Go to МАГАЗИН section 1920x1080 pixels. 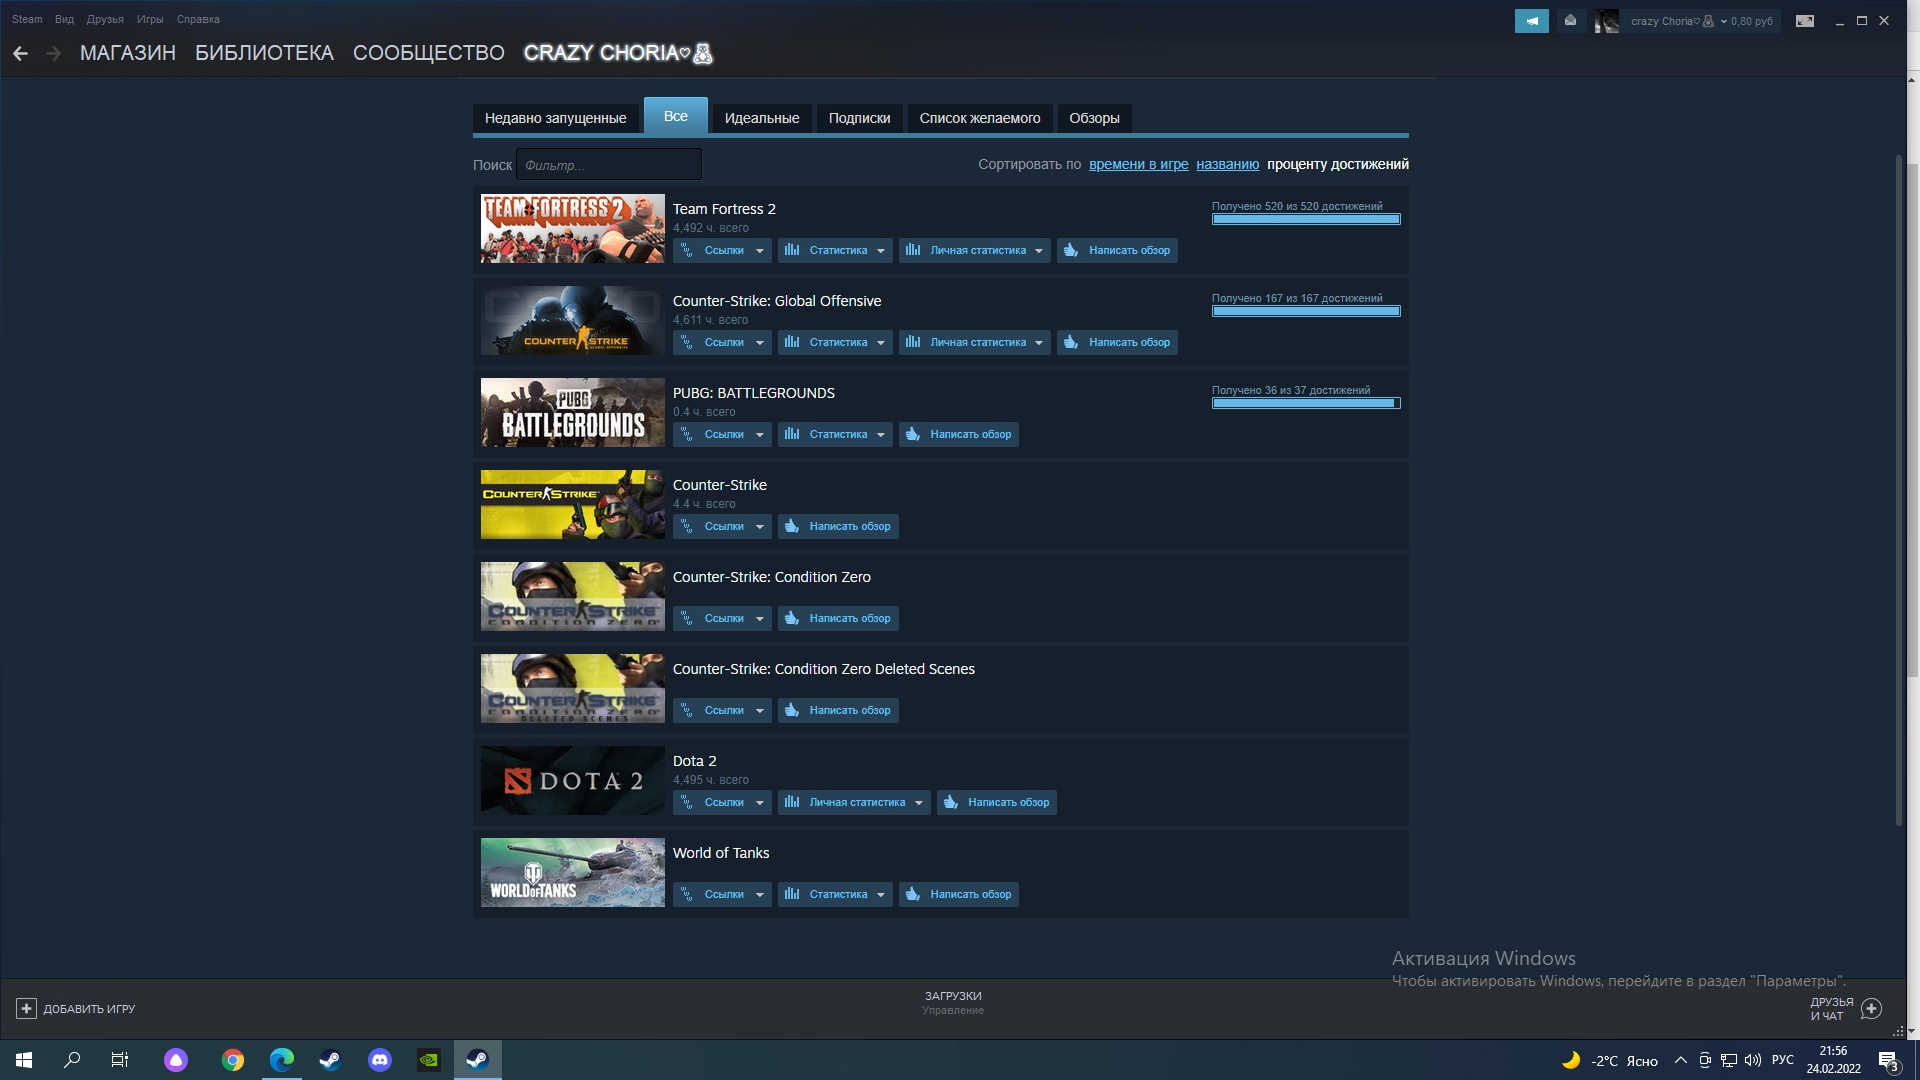click(128, 53)
